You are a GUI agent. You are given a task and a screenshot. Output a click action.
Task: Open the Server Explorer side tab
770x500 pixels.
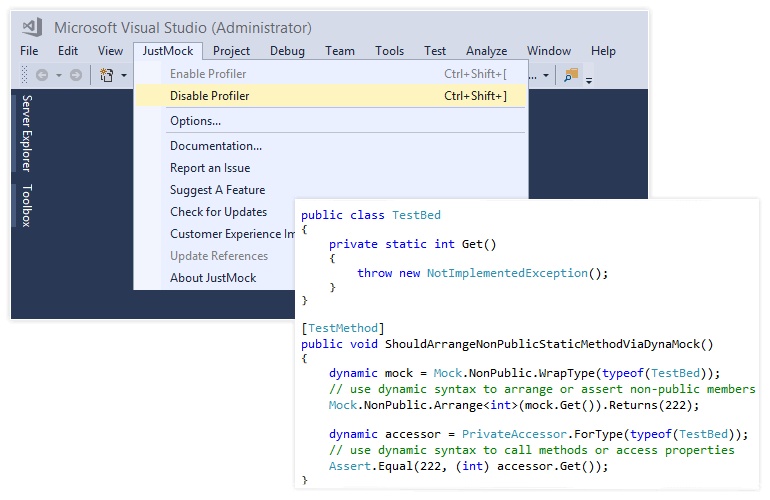pyautogui.click(x=27, y=133)
